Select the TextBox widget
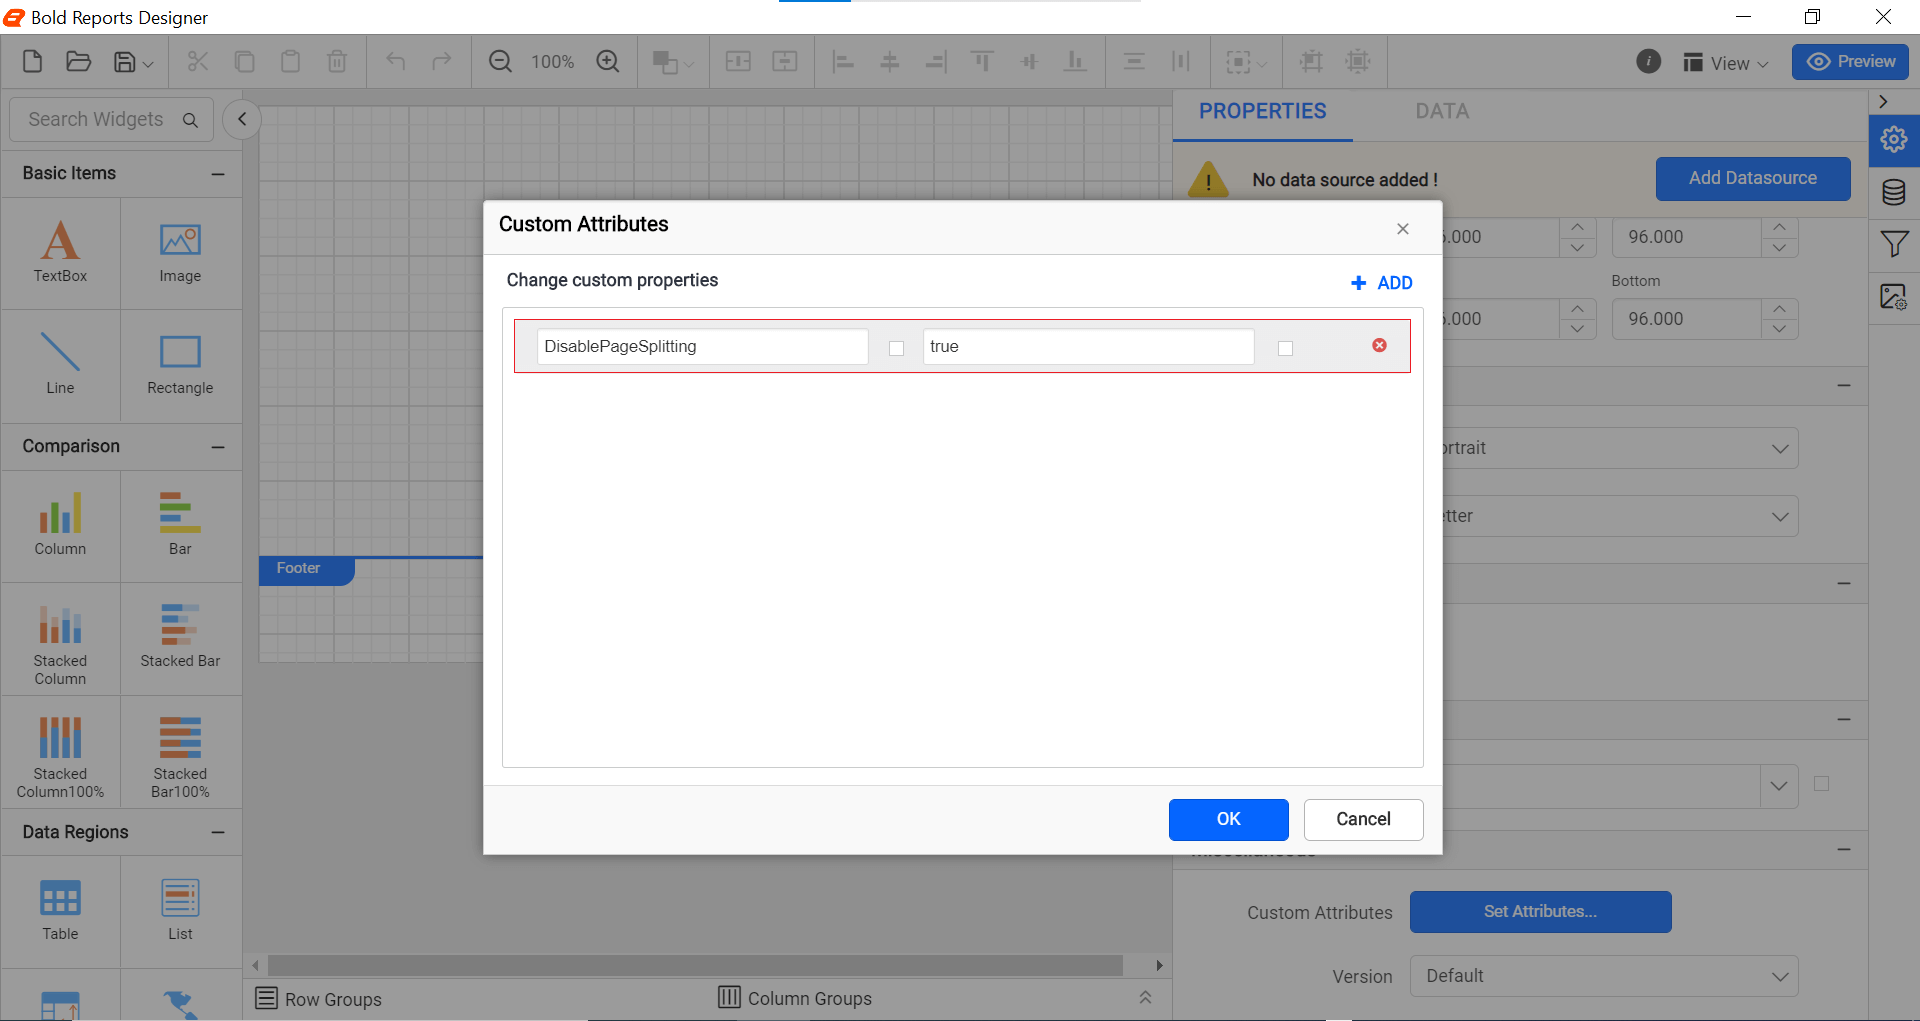This screenshot has width=1920, height=1021. [x=60, y=252]
